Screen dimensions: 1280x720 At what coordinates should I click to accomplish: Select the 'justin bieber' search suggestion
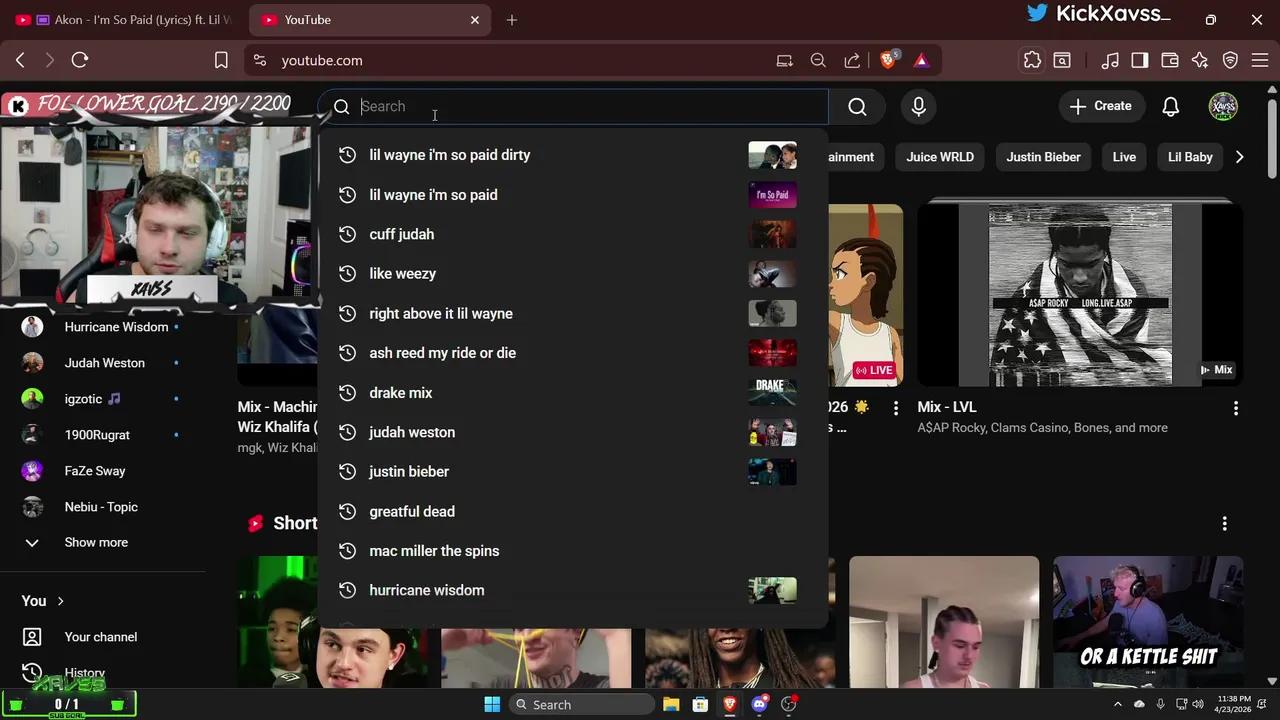573,472
